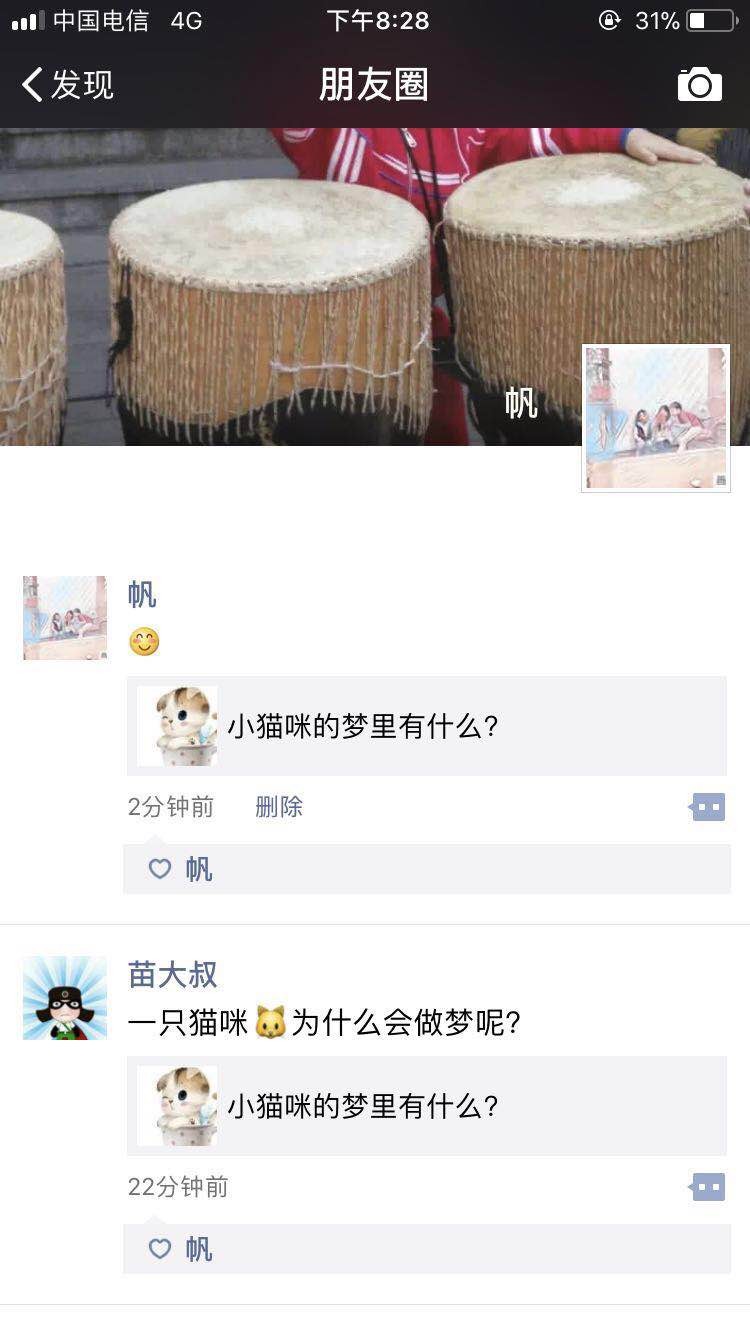
Task: Go back to 发现 with the back arrow
Action: pyautogui.click(x=67, y=85)
